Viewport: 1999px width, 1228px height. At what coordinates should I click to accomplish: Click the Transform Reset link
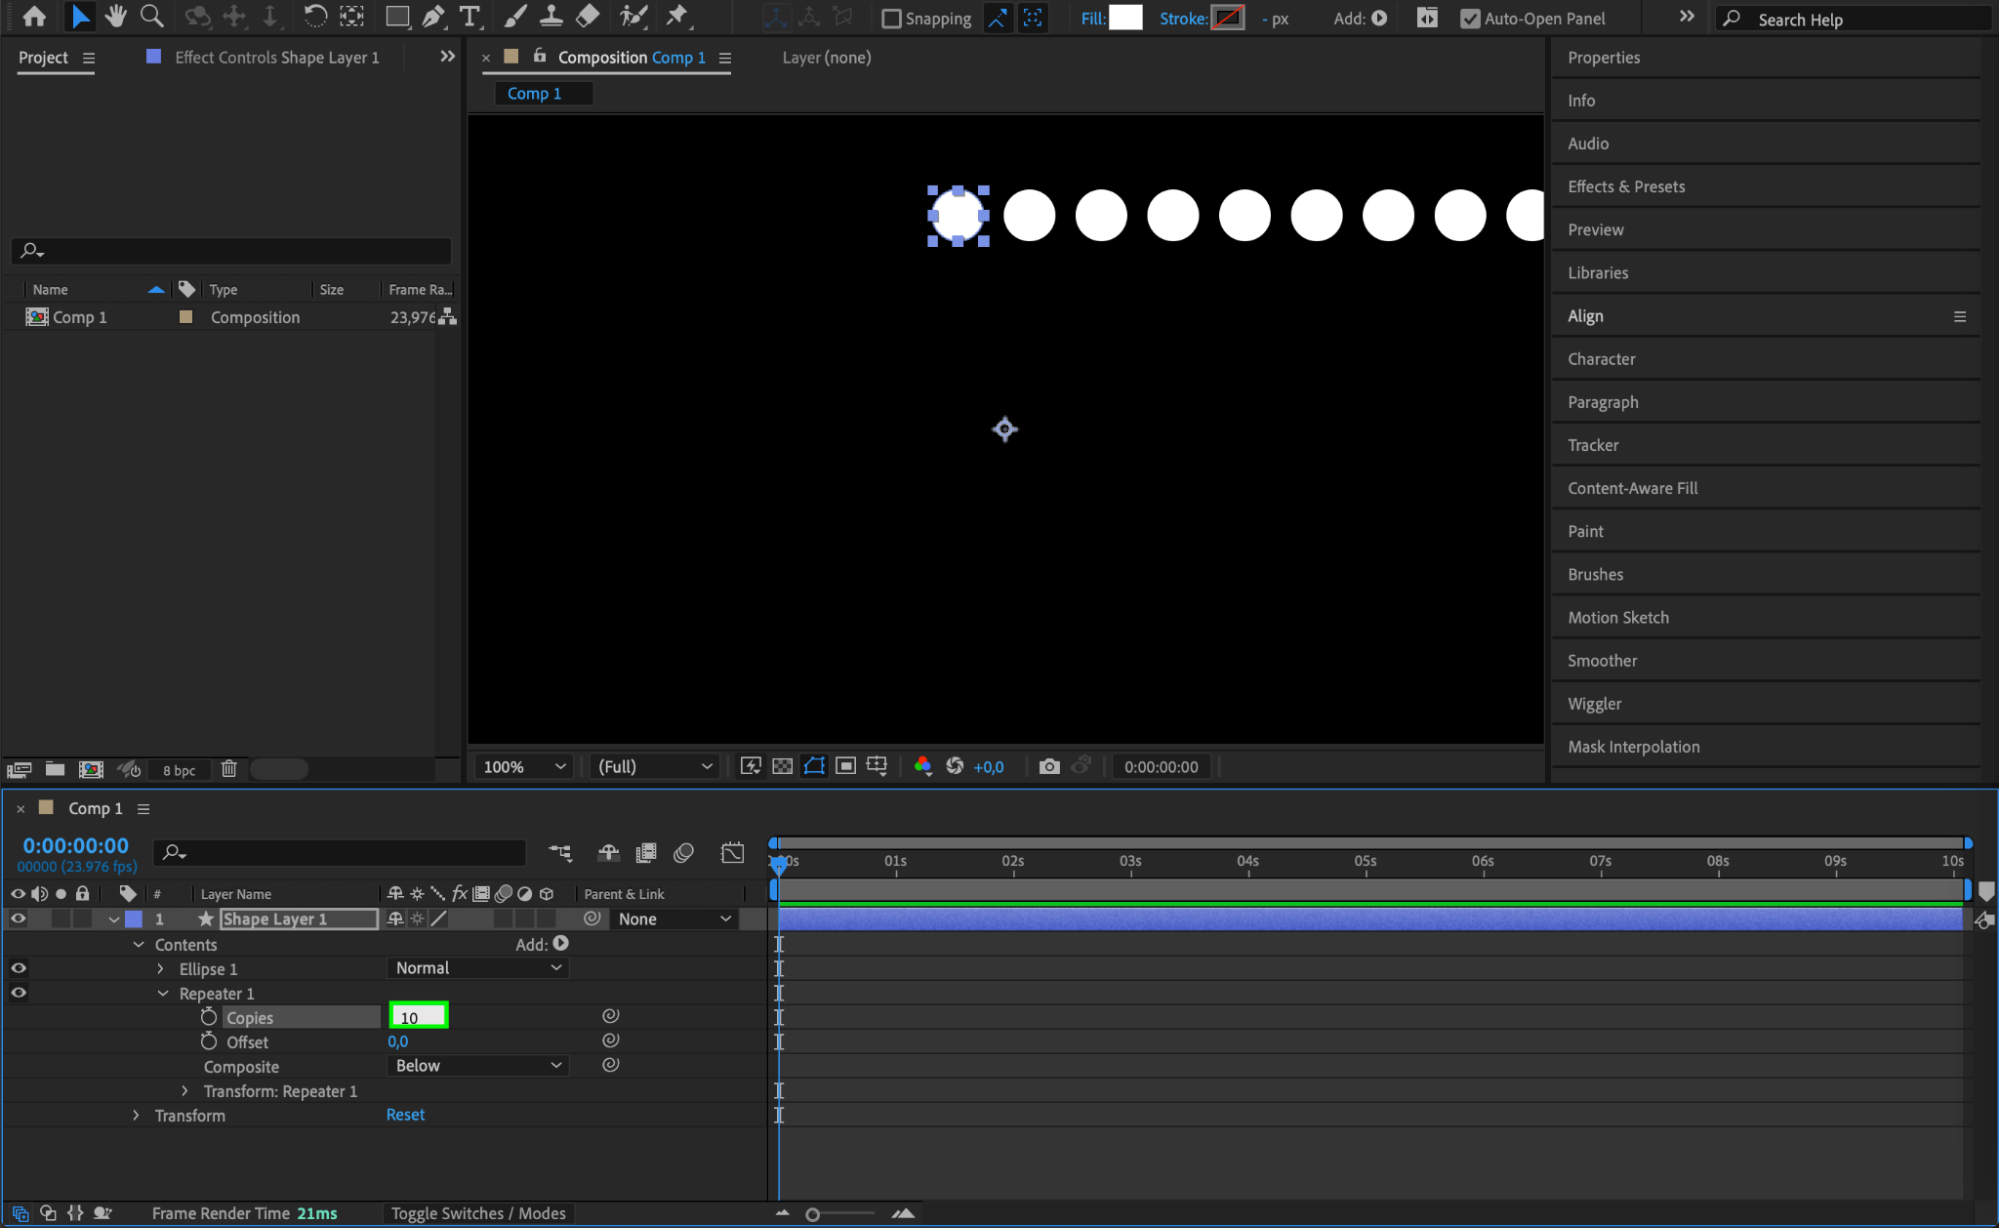pos(405,1115)
